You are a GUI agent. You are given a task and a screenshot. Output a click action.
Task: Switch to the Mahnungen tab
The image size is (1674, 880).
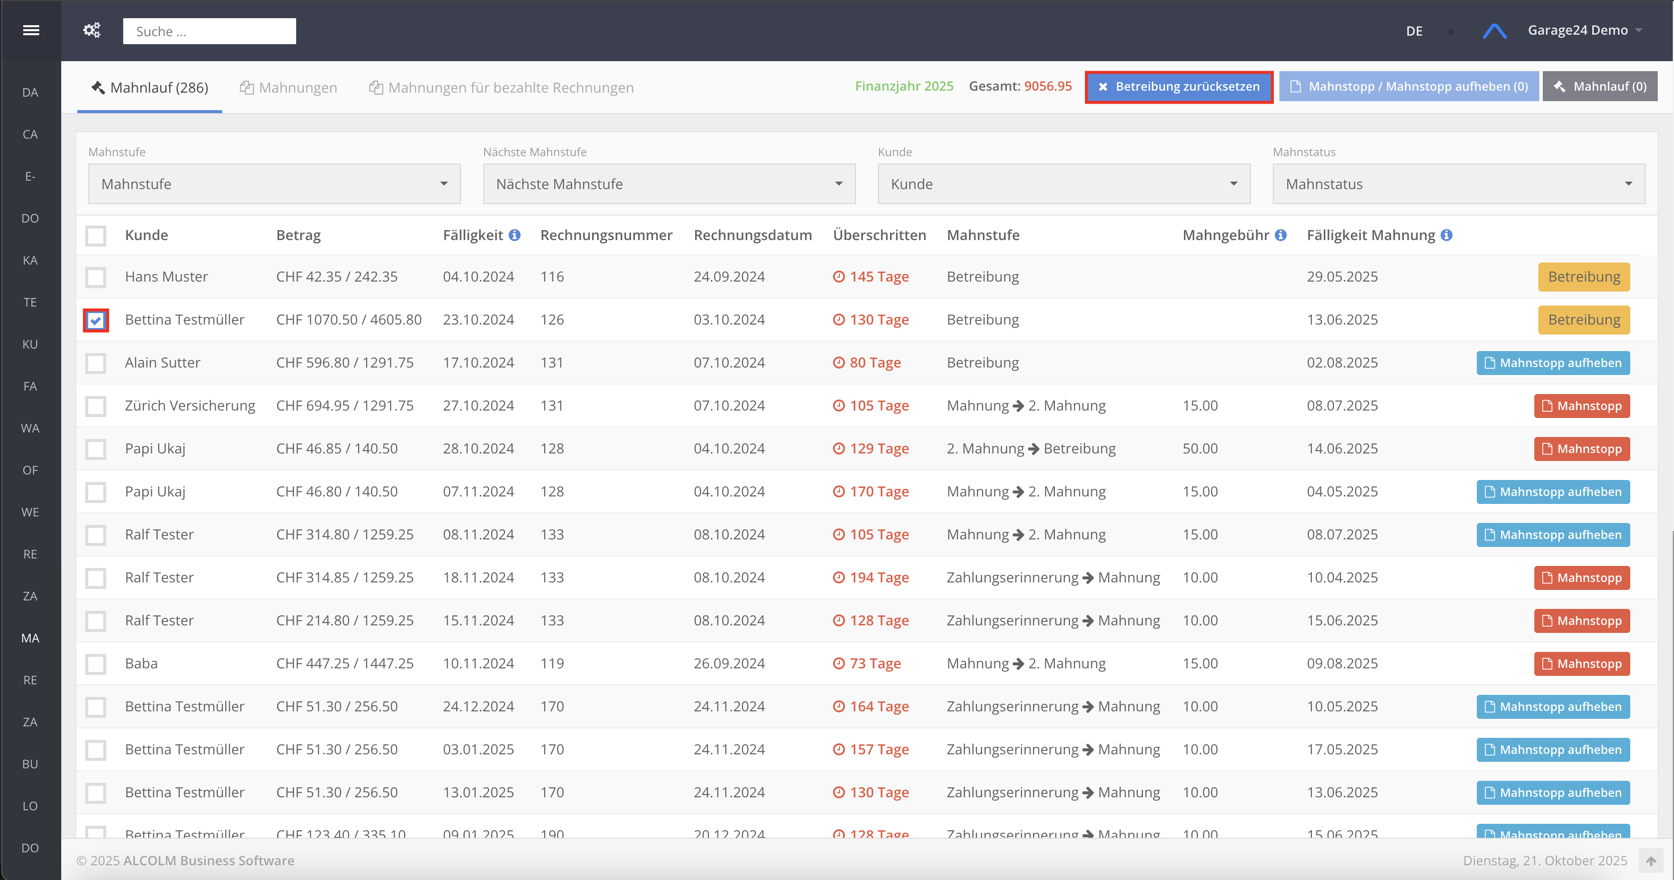tap(288, 88)
